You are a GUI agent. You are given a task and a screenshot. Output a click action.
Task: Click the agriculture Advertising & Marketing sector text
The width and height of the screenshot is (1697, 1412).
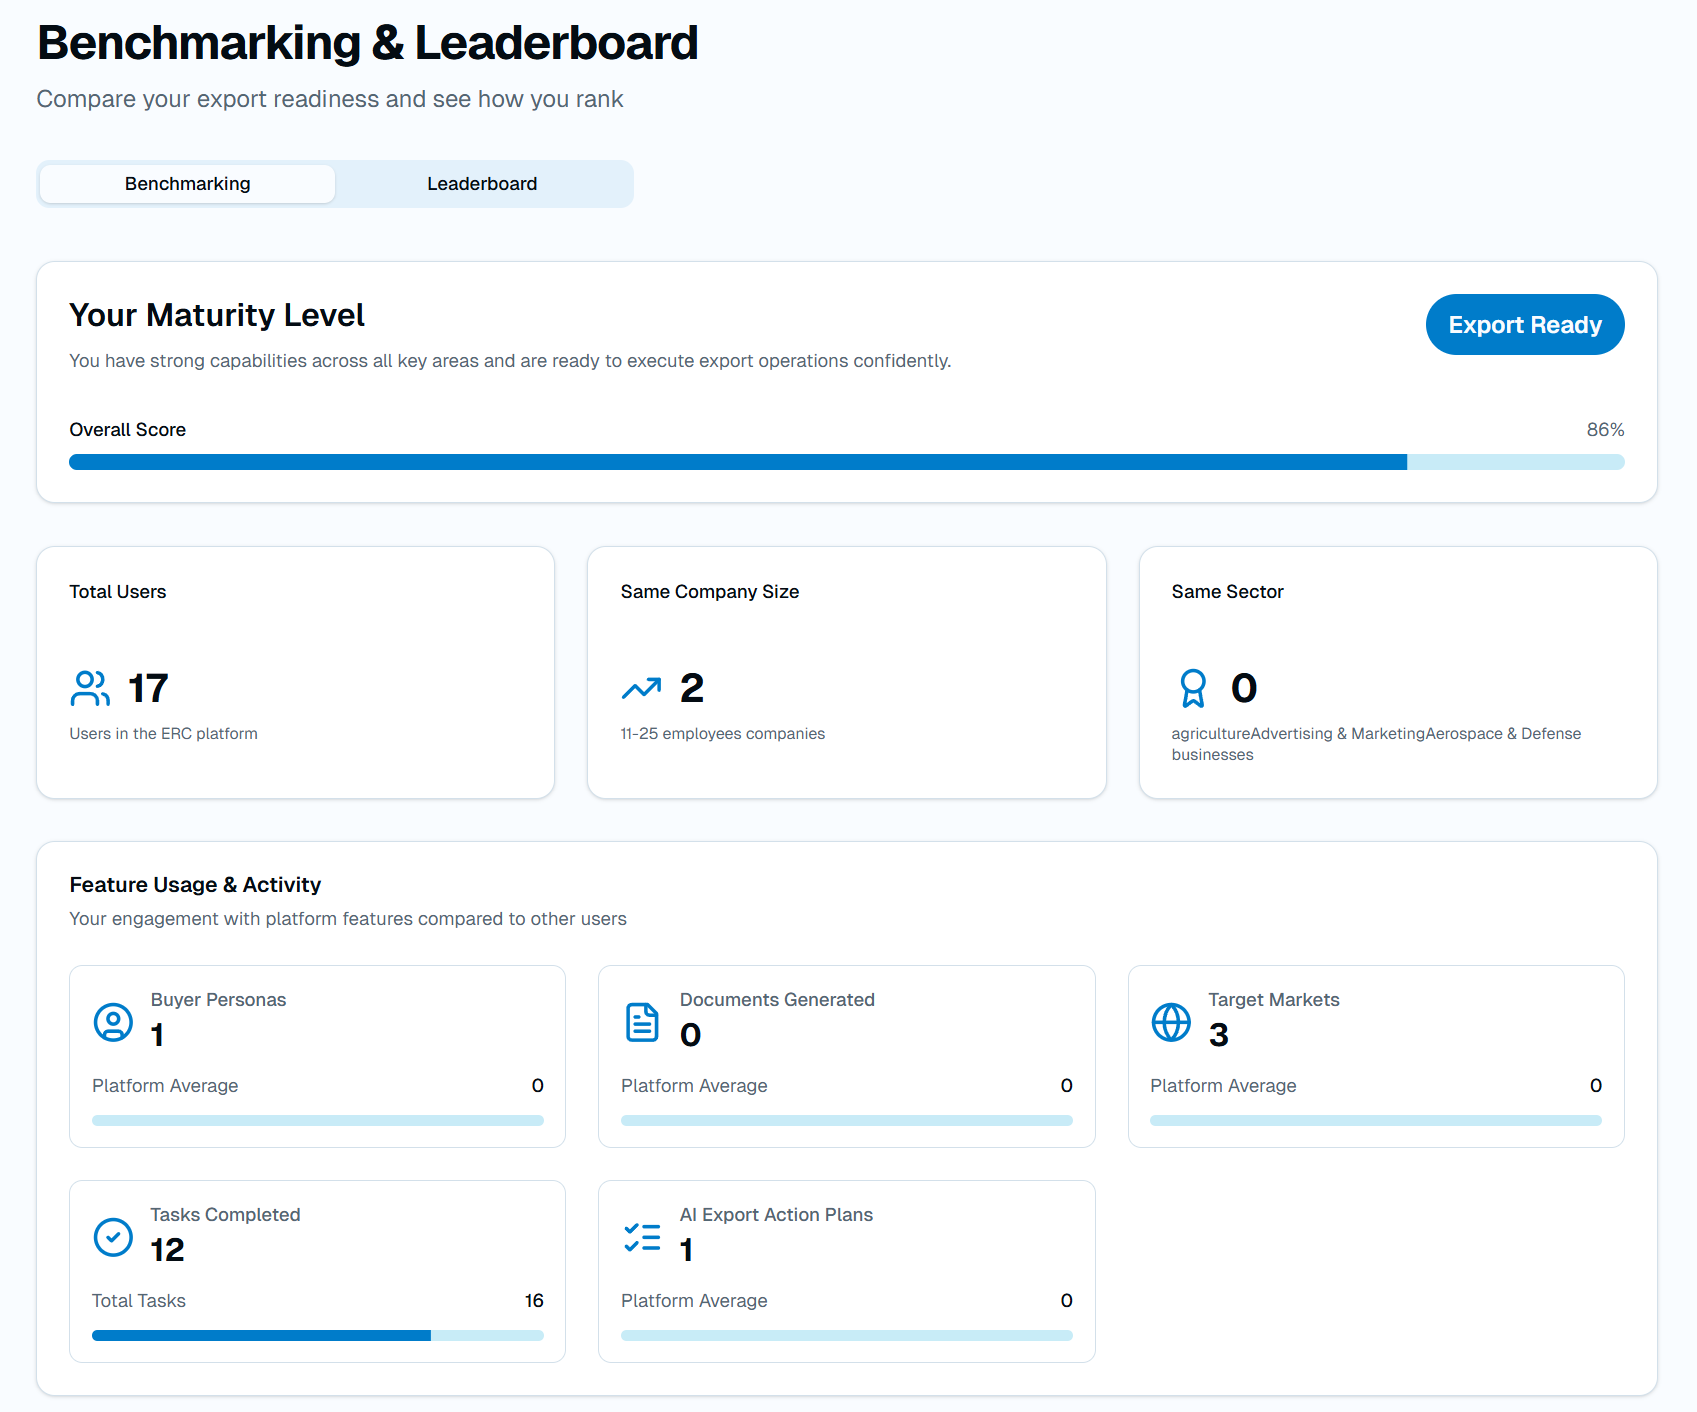click(1376, 744)
